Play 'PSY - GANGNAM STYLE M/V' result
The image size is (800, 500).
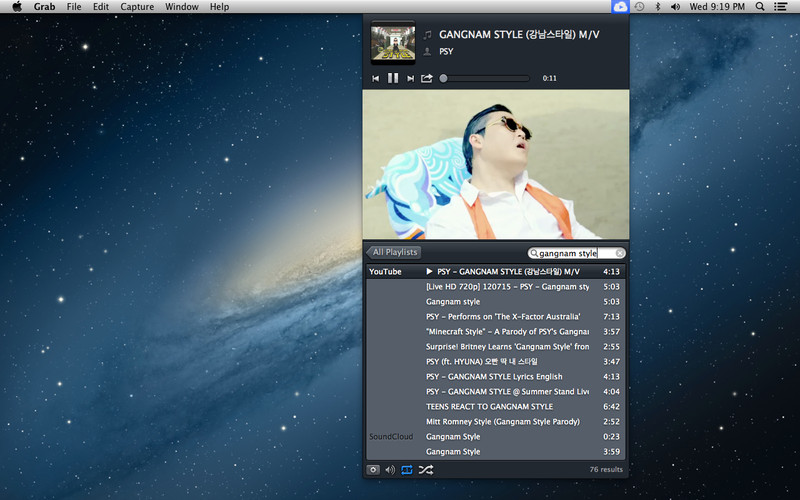(x=496, y=271)
